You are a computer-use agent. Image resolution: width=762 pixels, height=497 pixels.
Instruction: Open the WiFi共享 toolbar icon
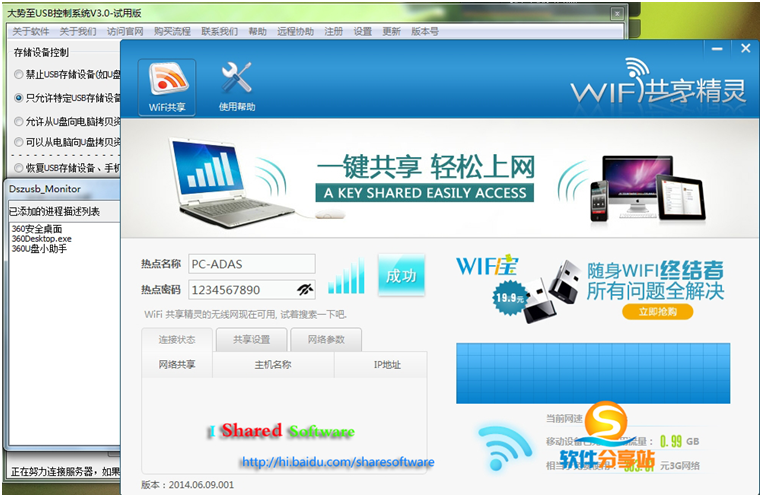167,86
